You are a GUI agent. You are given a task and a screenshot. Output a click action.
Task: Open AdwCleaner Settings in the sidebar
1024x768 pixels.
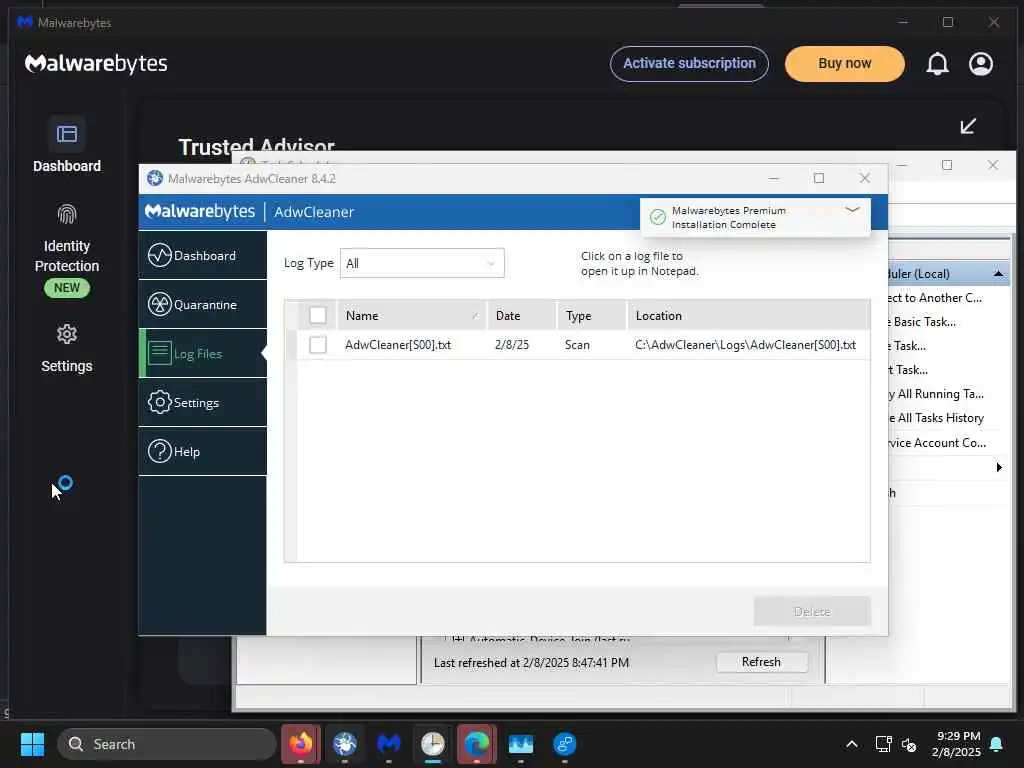(x=202, y=402)
